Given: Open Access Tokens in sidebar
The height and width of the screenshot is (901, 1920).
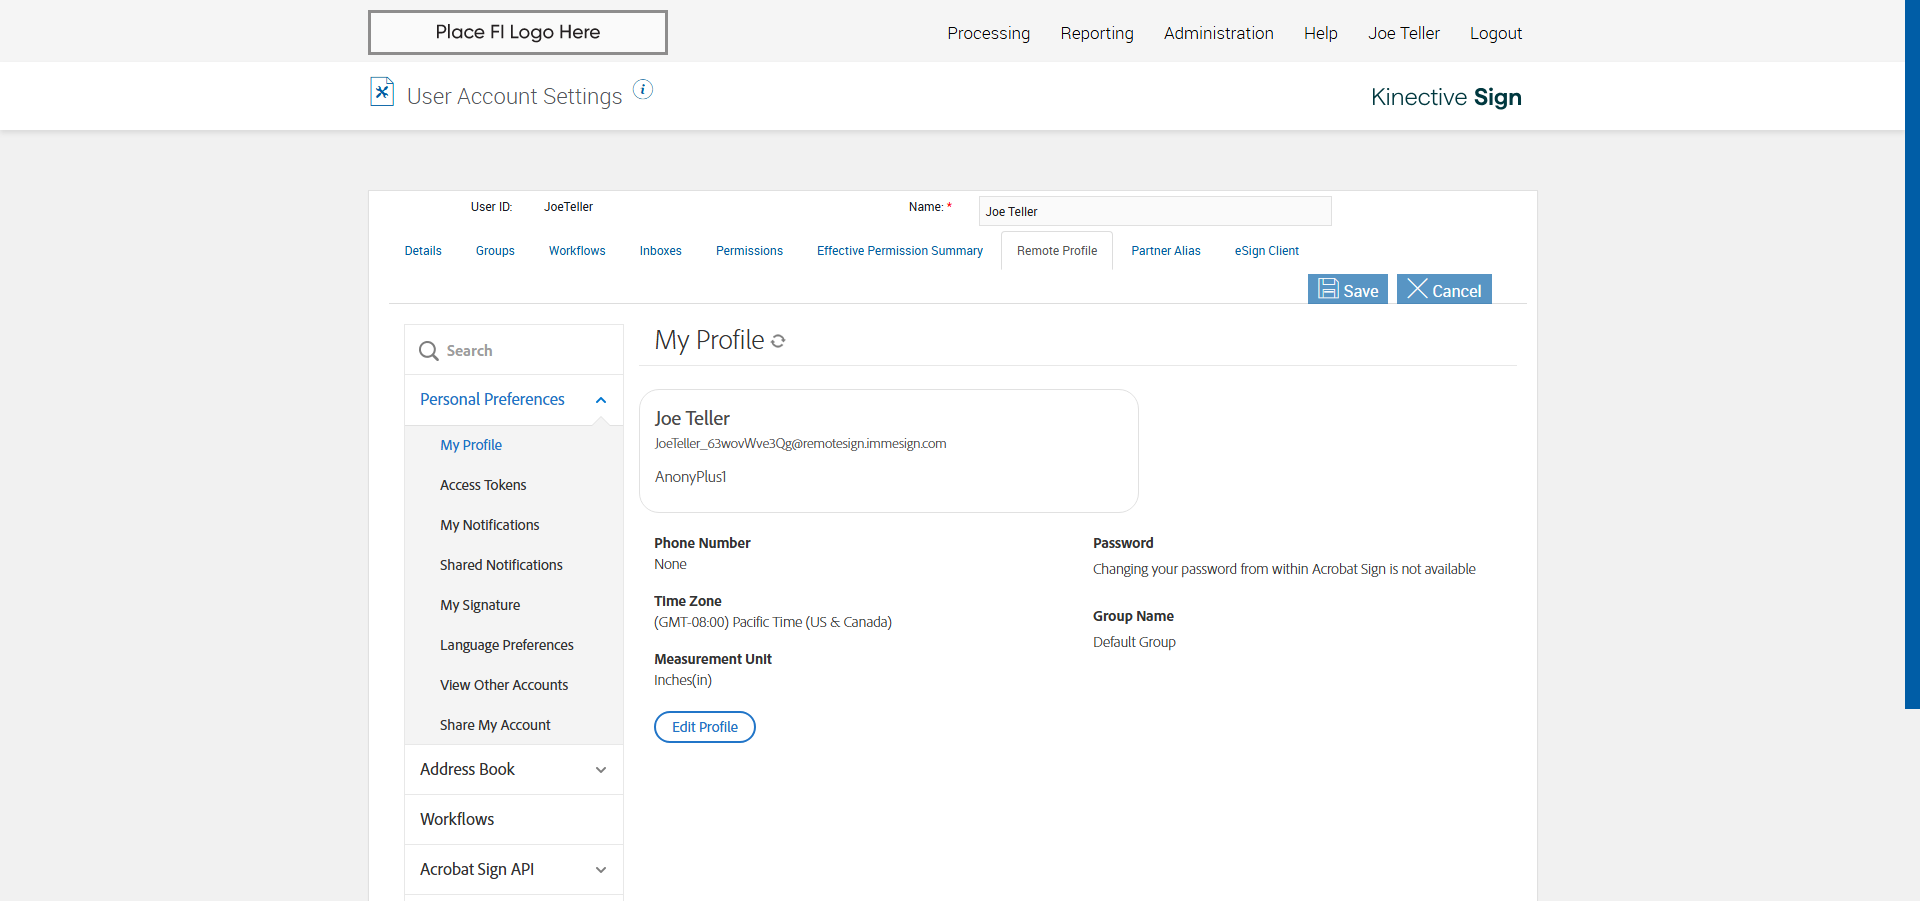Looking at the screenshot, I should pyautogui.click(x=483, y=485).
